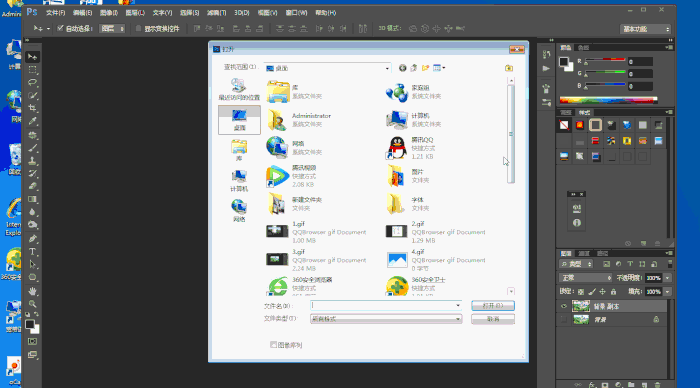The width and height of the screenshot is (700, 388).
Task: Click the lock all padlock icon in Layers
Action: click(x=613, y=292)
